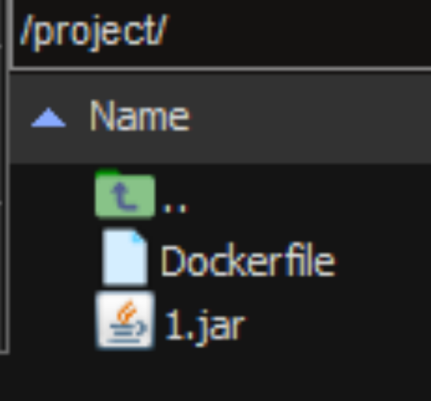This screenshot has height=401, width=431.
Task: Click the vertical panel divider on the left edge
Action: 5,173
